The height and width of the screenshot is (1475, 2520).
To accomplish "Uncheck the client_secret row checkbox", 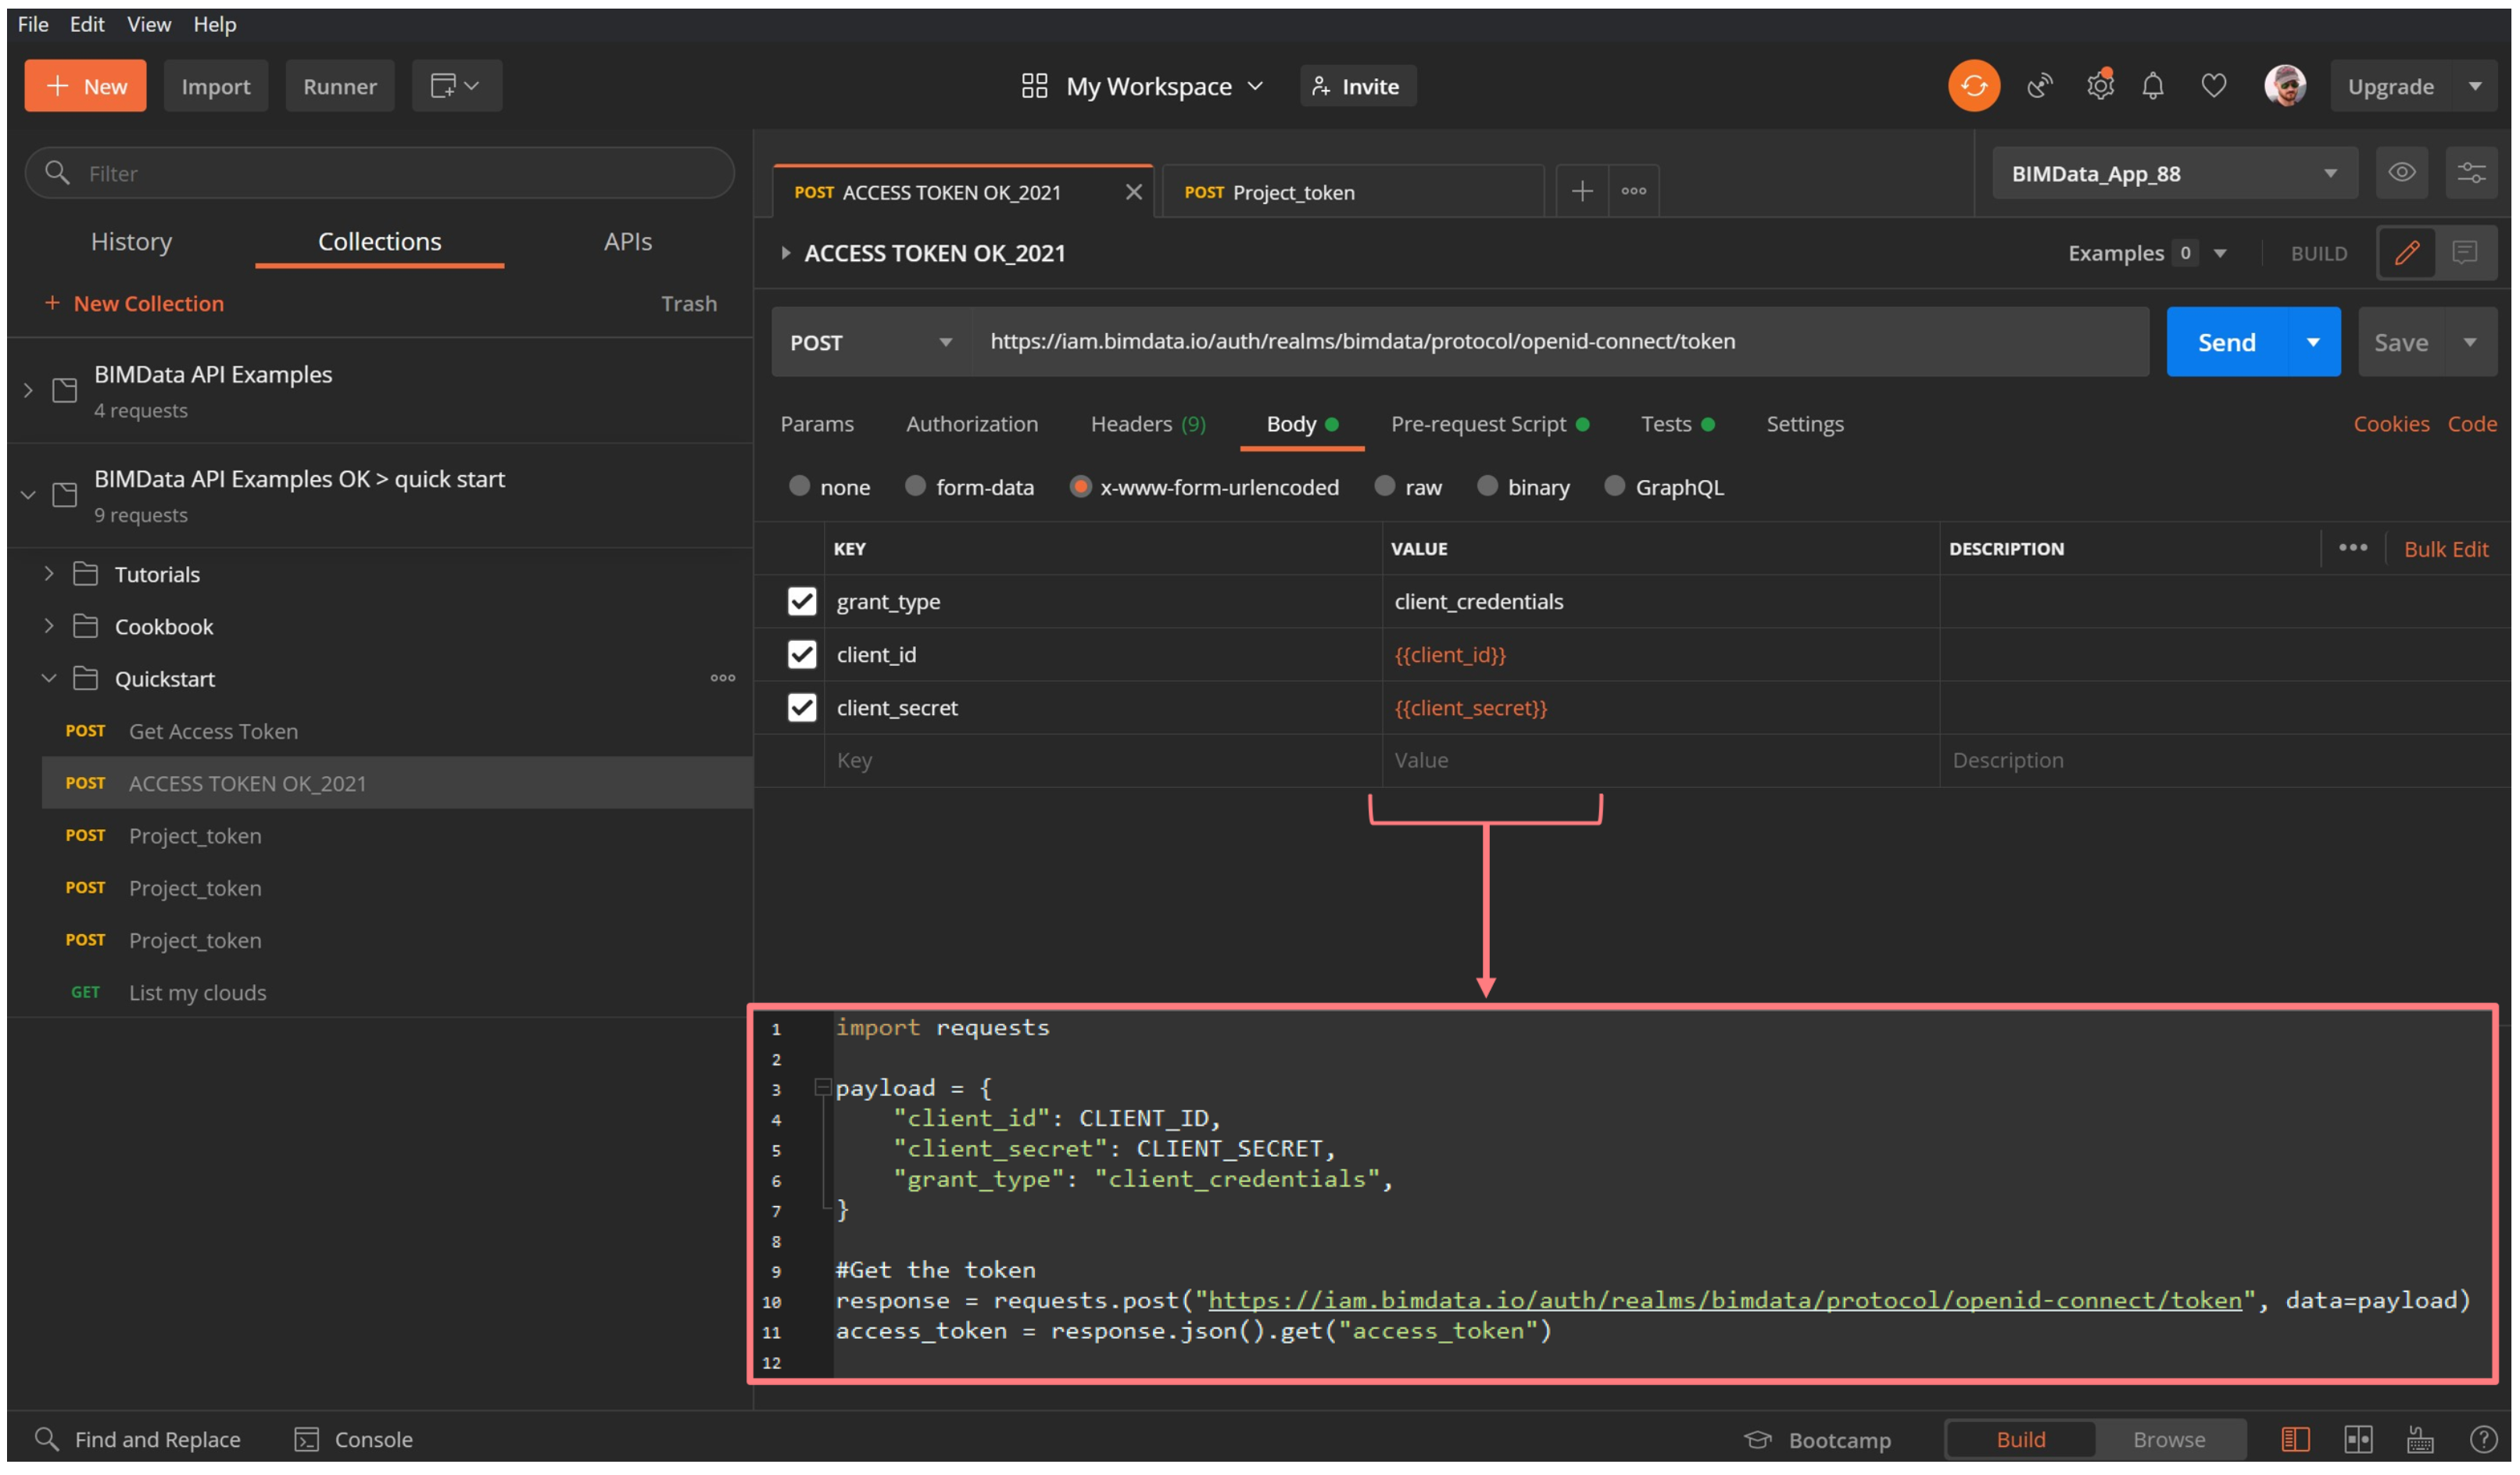I will tap(802, 707).
